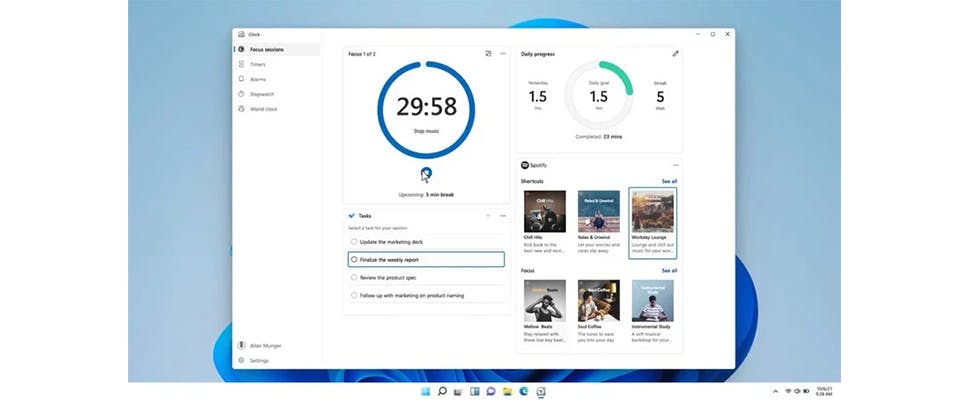This screenshot has width=970, height=400.
Task: Click 'Completed: 23 mins' text
Action: (x=599, y=137)
